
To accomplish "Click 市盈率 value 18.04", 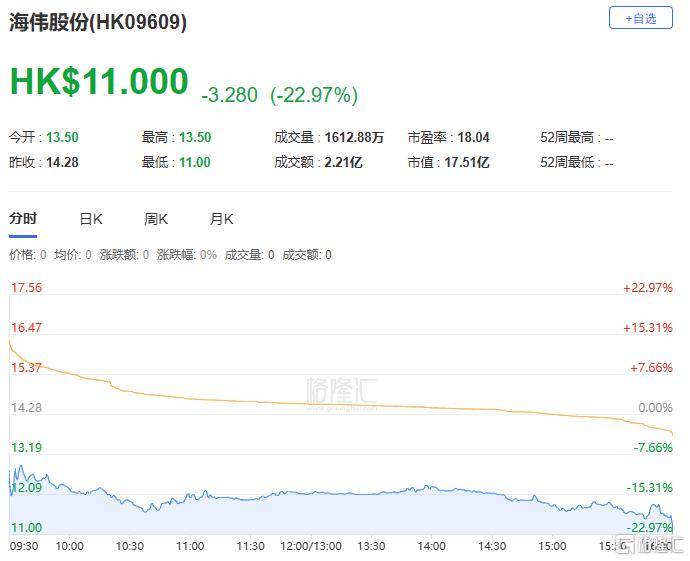I will [473, 137].
